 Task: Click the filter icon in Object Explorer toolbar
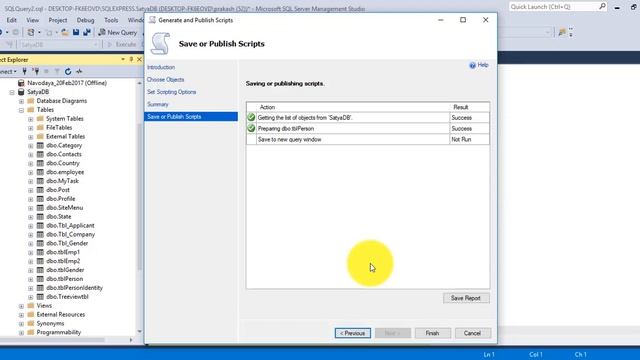[57, 71]
